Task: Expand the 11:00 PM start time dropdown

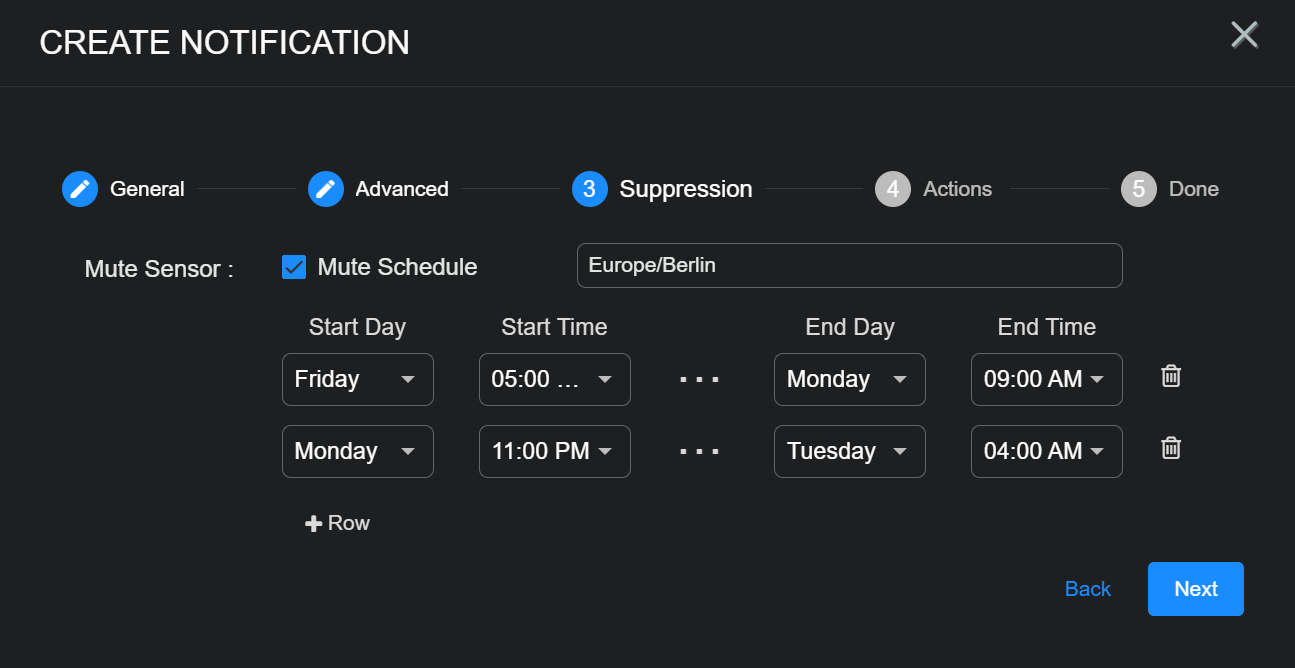Action: (x=554, y=452)
